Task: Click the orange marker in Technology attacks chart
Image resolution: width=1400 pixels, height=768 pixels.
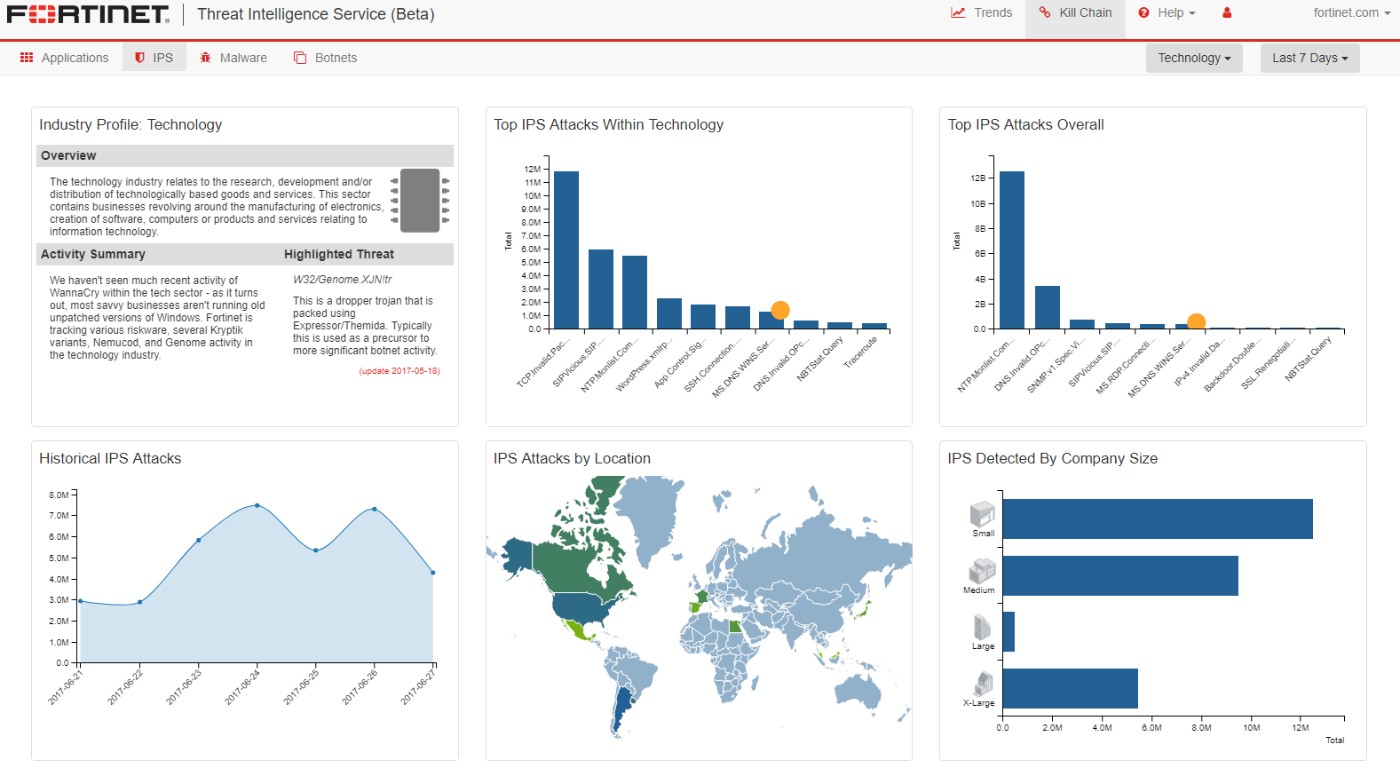Action: [x=780, y=310]
